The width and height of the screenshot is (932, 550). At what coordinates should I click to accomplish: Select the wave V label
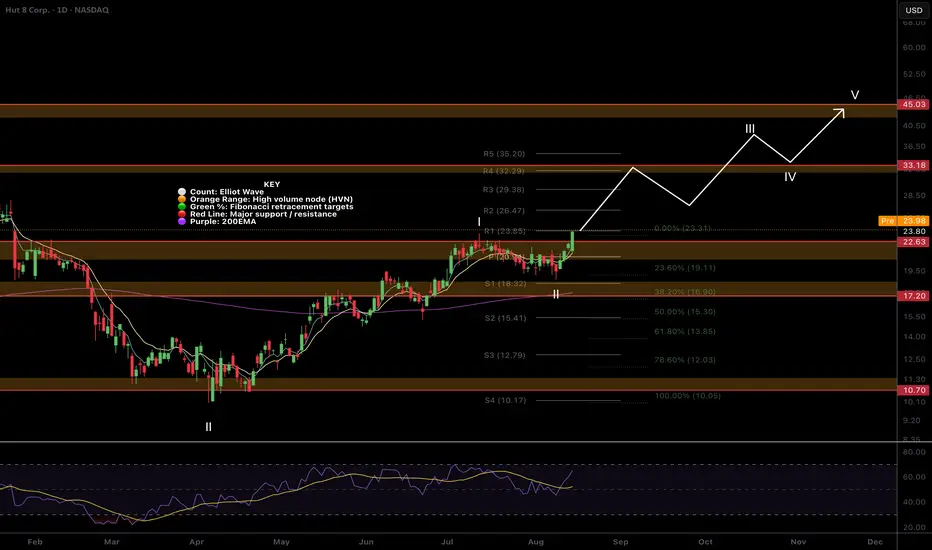(x=854, y=95)
